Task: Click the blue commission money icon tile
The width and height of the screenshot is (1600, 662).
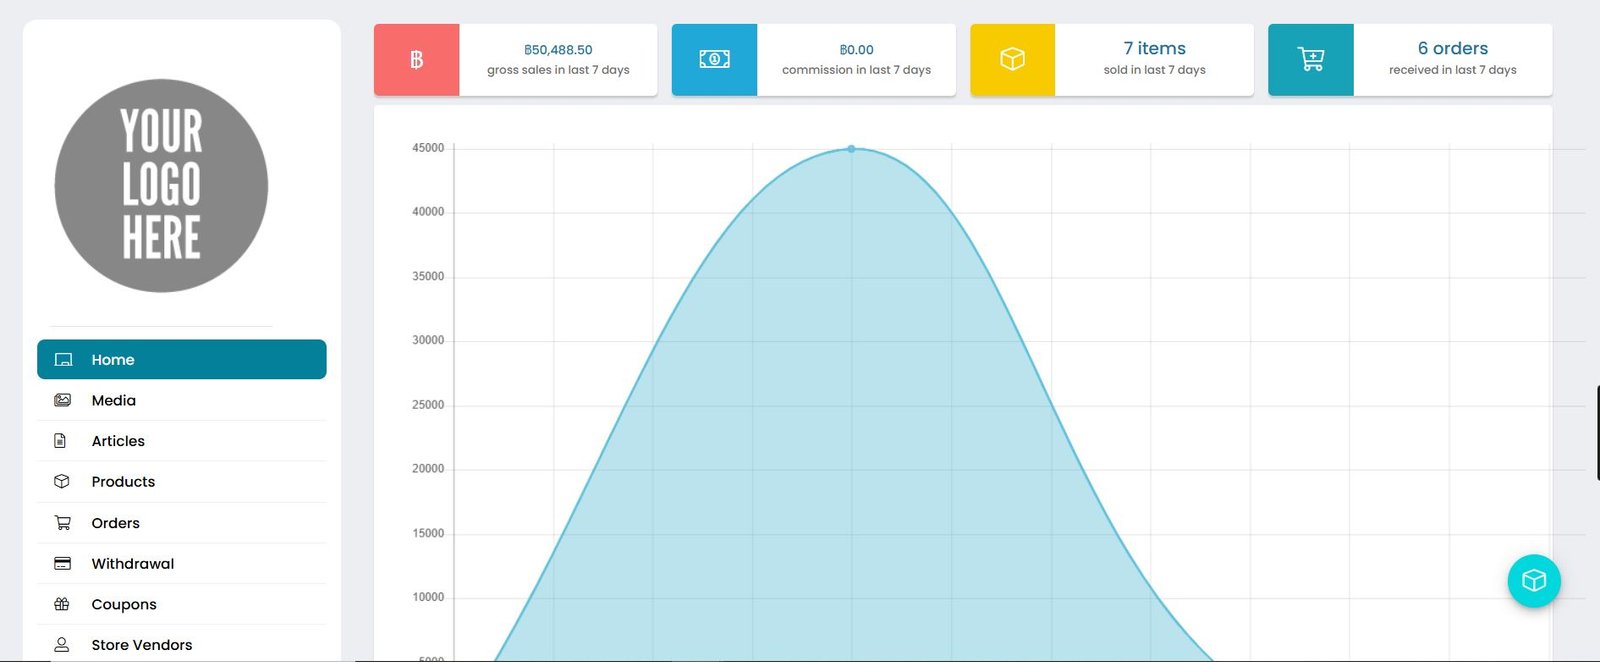Action: tap(714, 60)
